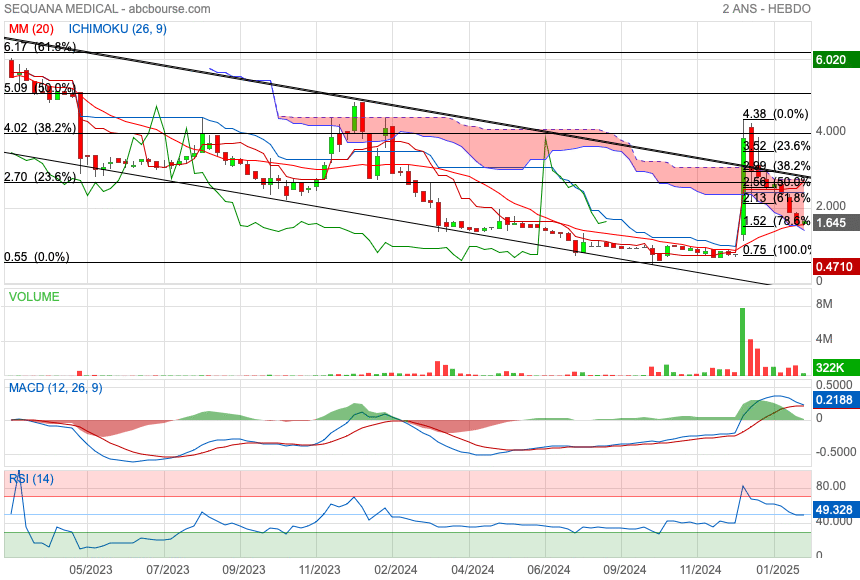
Task: Select the 09/2023 date label
Action: (x=244, y=570)
